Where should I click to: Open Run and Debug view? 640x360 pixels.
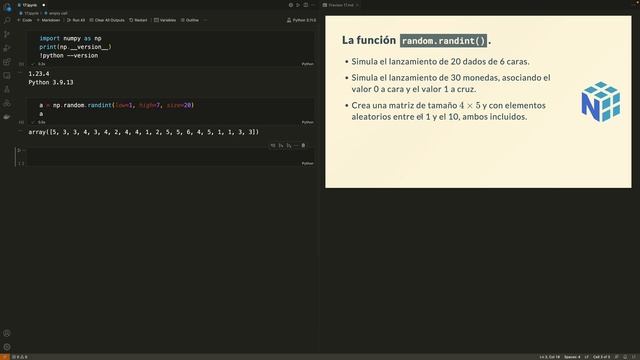click(x=7, y=48)
